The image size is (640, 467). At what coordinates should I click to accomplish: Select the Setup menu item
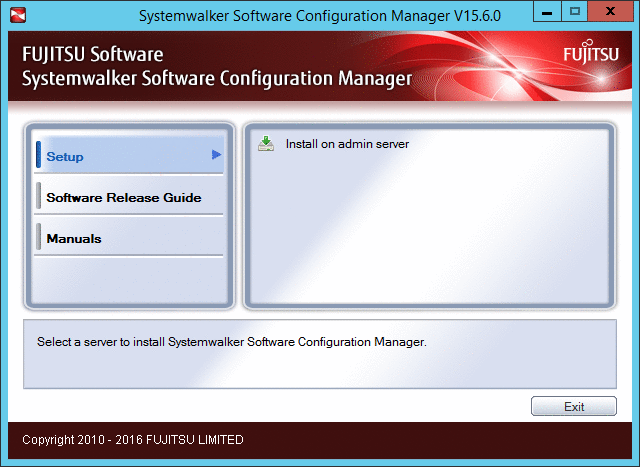[x=129, y=155]
